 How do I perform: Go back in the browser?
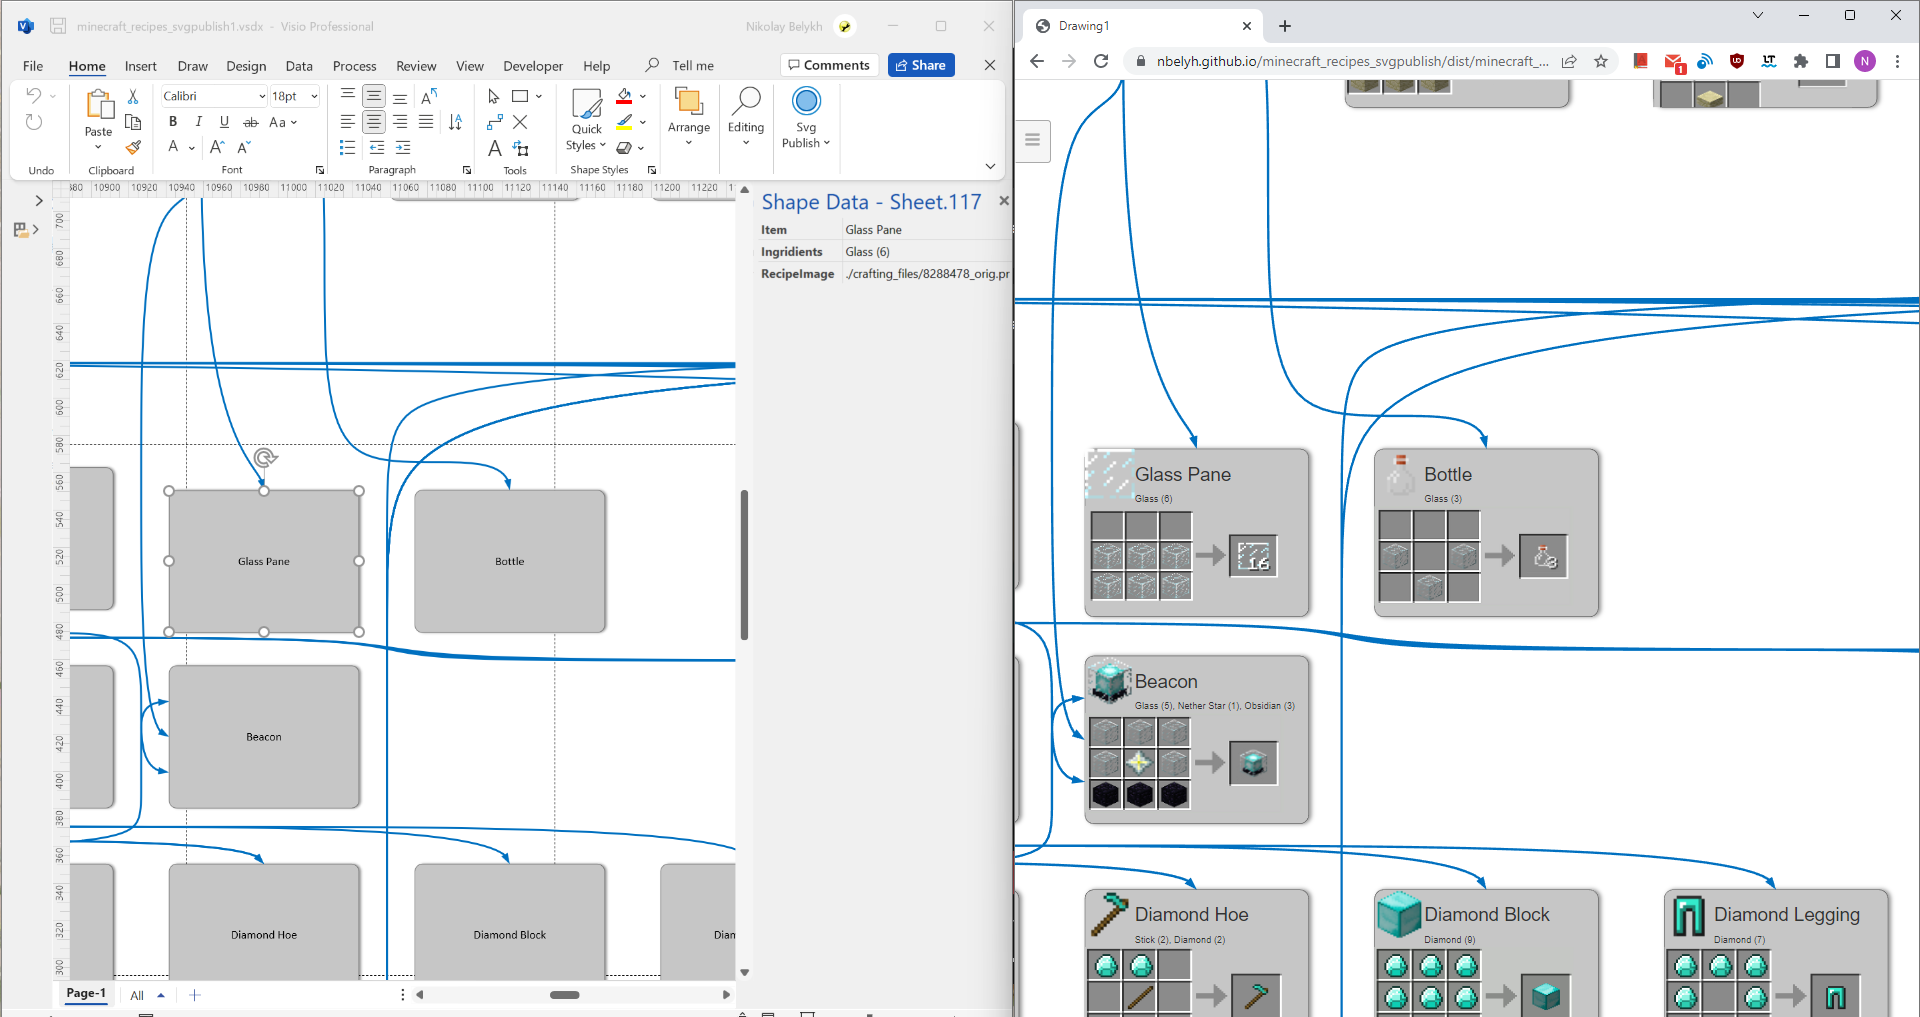1037,61
